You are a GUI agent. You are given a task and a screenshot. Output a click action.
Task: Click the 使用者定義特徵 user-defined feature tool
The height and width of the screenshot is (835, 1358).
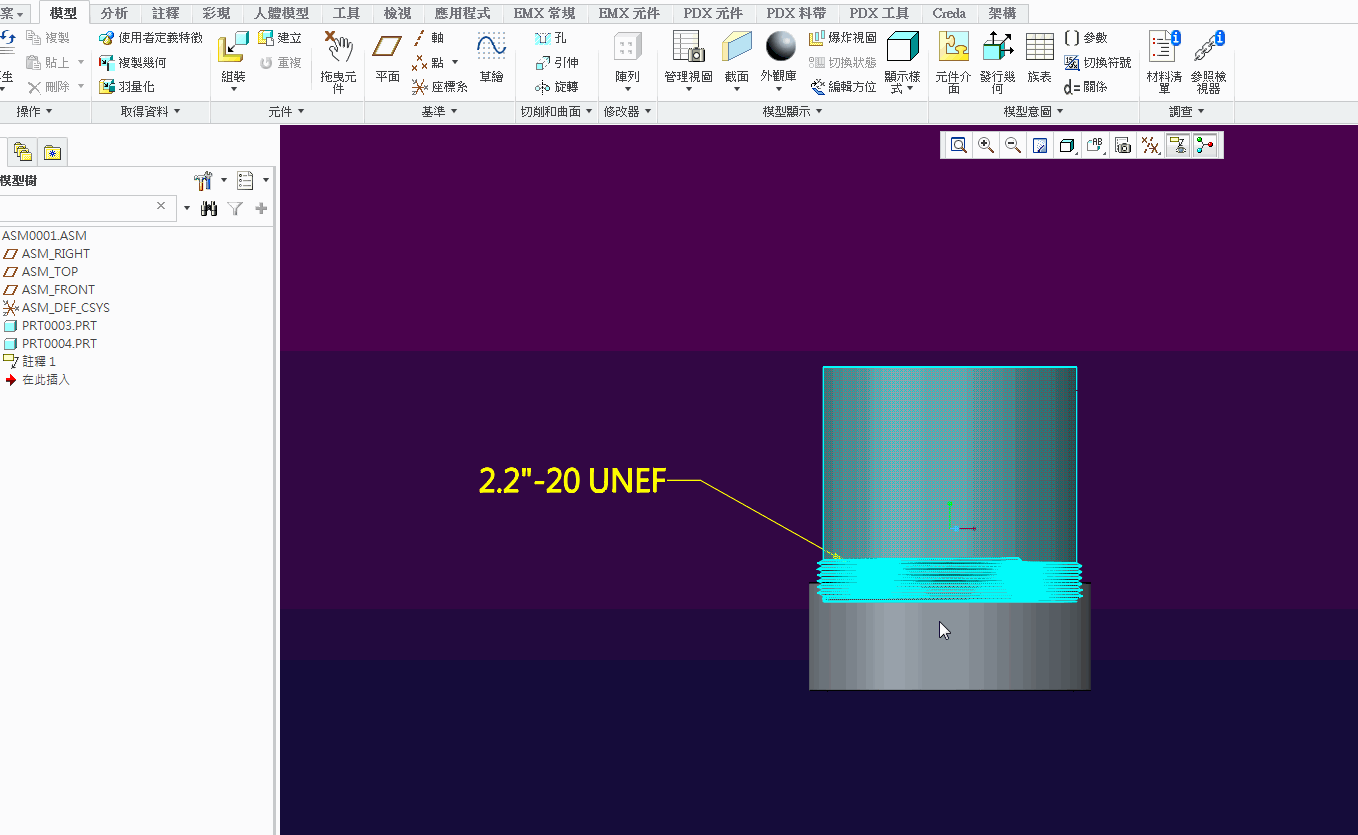coord(150,38)
